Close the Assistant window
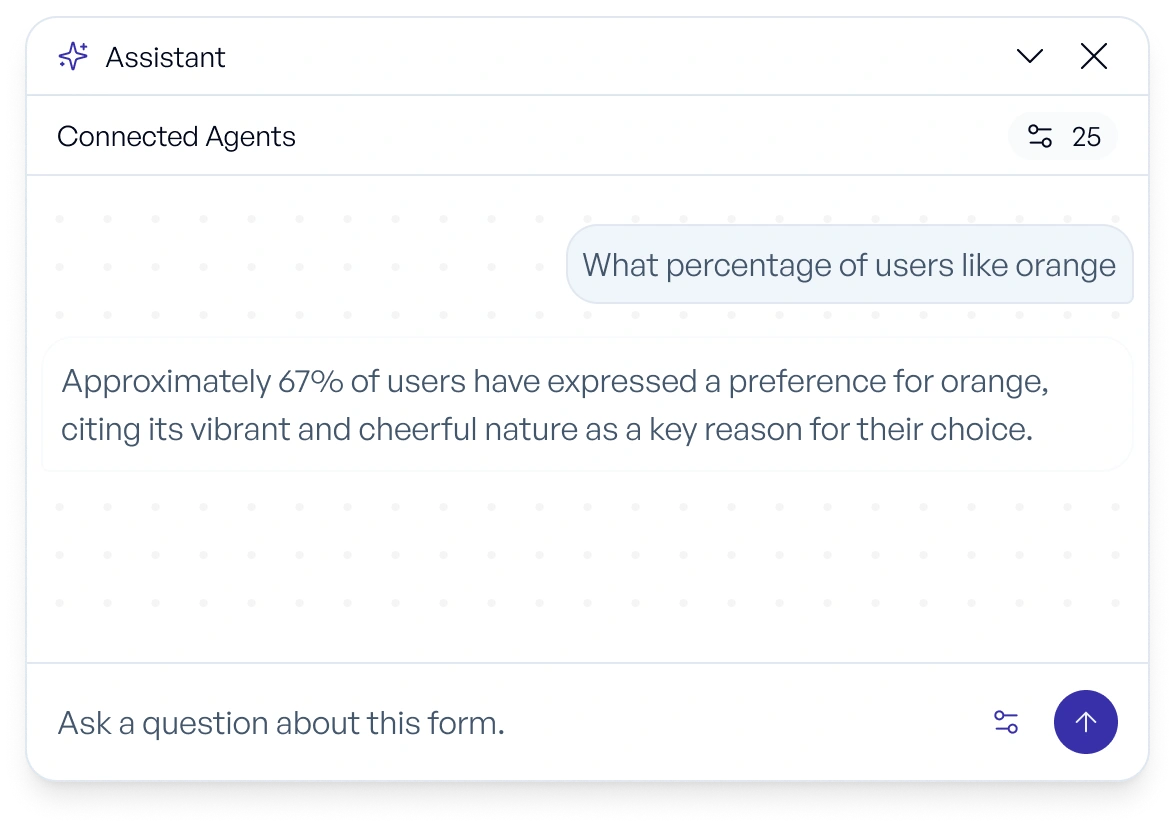This screenshot has height=826, width=1174. point(1094,56)
